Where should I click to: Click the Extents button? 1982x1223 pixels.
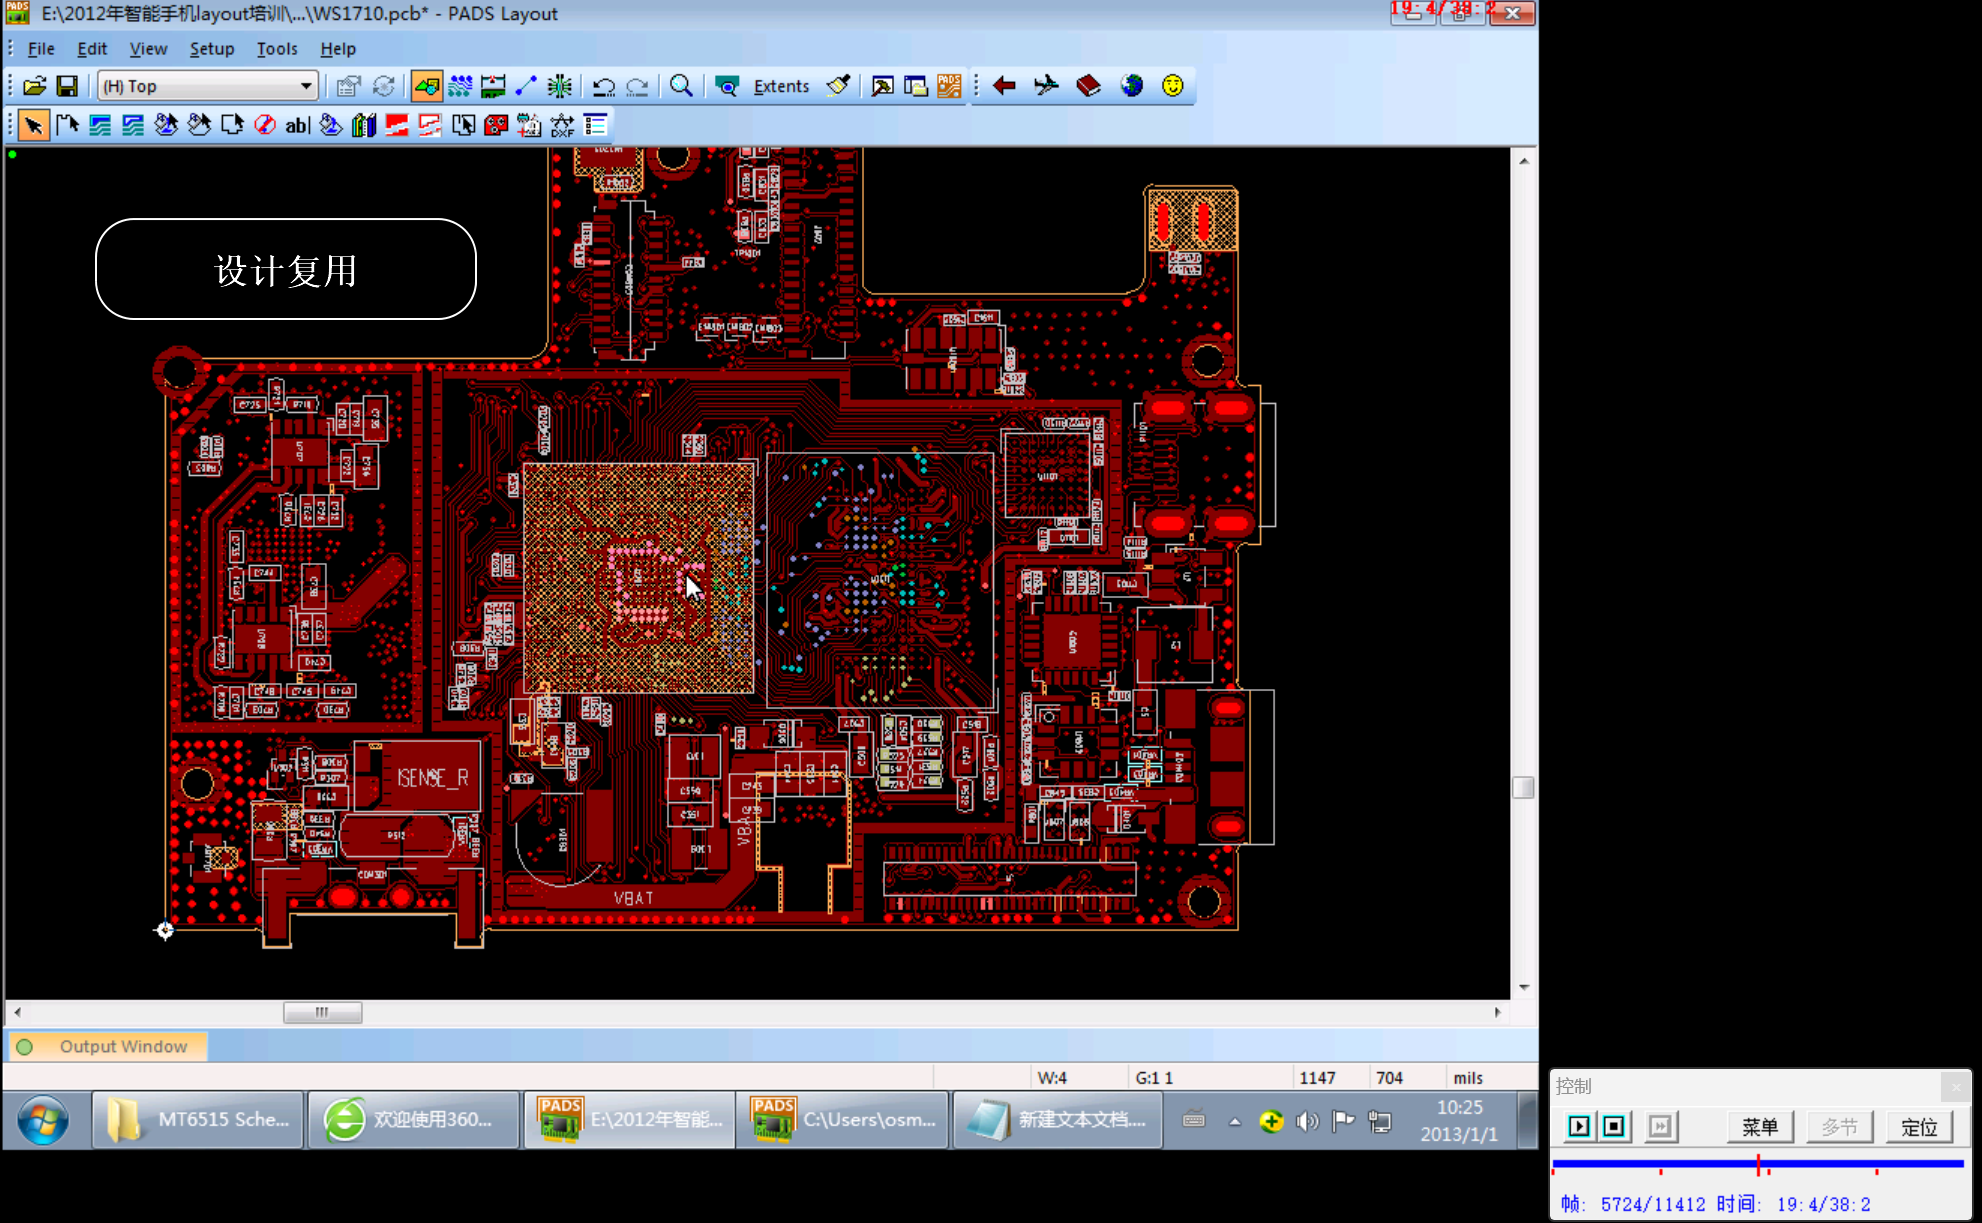click(781, 86)
